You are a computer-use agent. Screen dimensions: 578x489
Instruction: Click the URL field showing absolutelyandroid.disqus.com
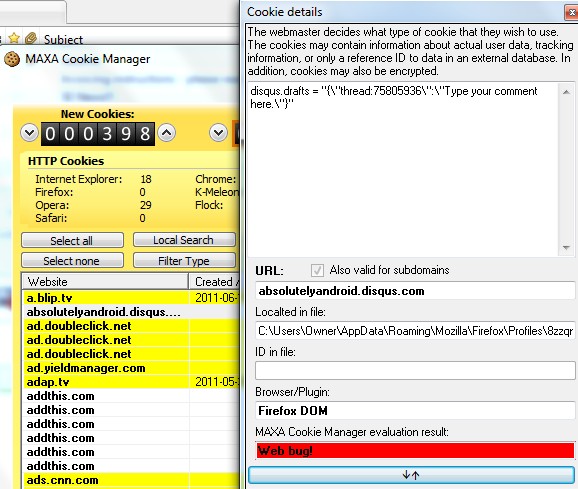click(415, 291)
